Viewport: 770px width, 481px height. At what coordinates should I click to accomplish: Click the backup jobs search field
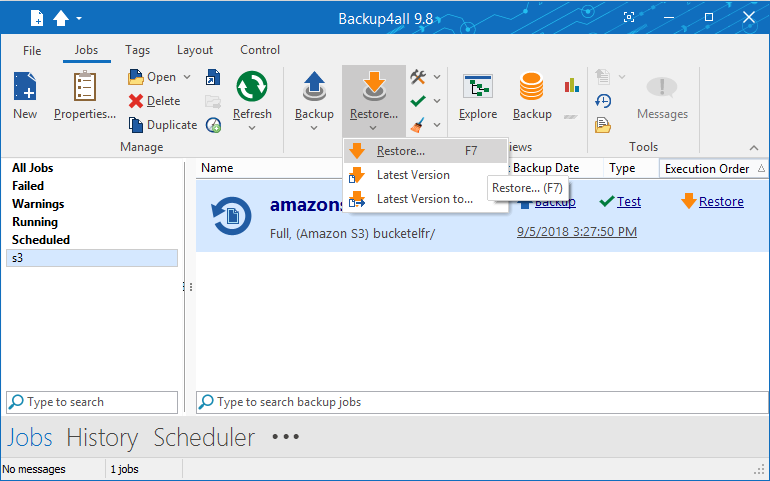click(x=480, y=402)
